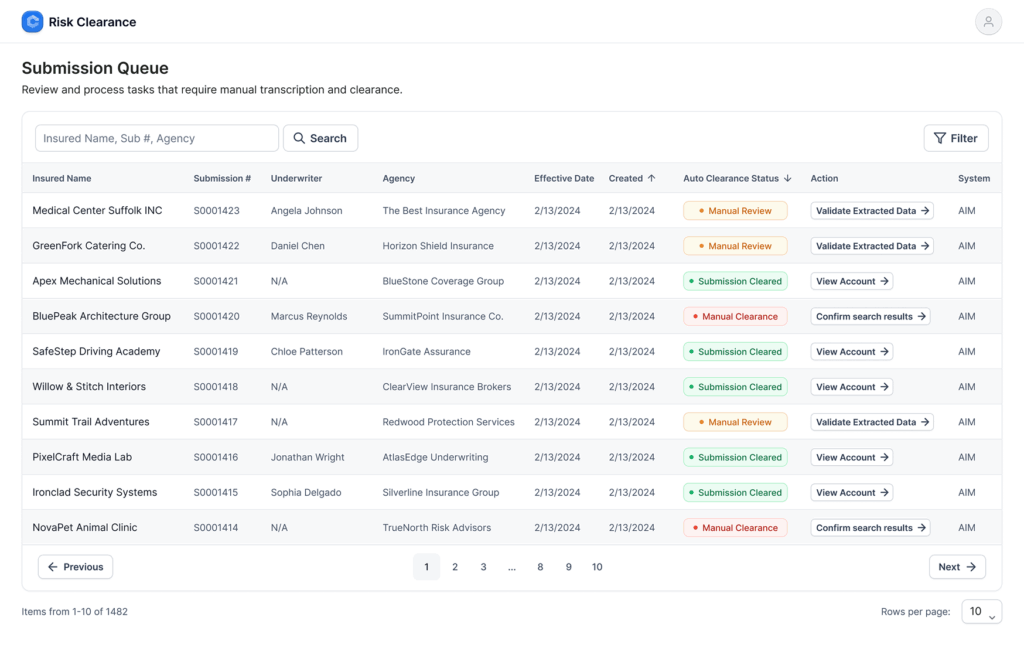The image size is (1024, 665).
Task: Jump to page 10
Action: tap(597, 567)
